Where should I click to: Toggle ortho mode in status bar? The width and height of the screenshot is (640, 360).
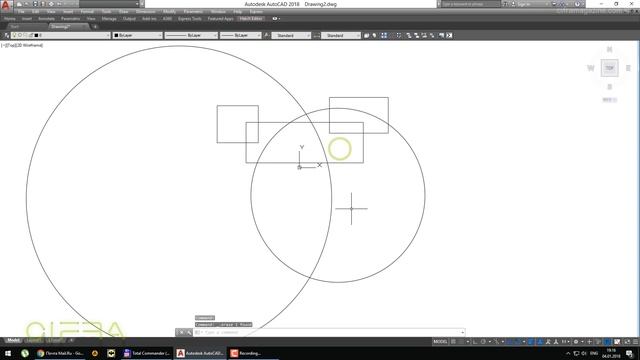[475, 342]
